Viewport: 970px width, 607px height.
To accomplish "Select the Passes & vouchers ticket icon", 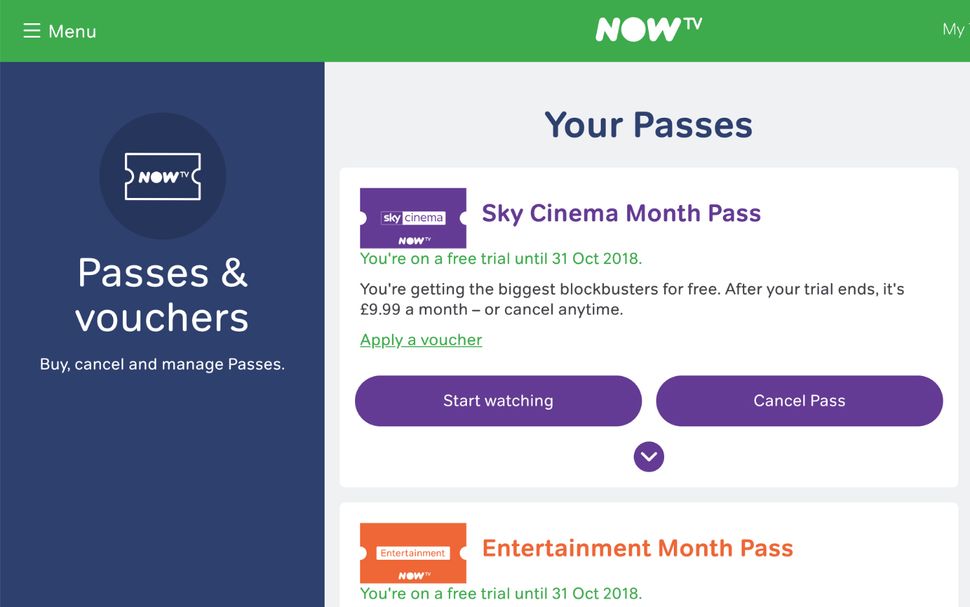I will point(163,175).
